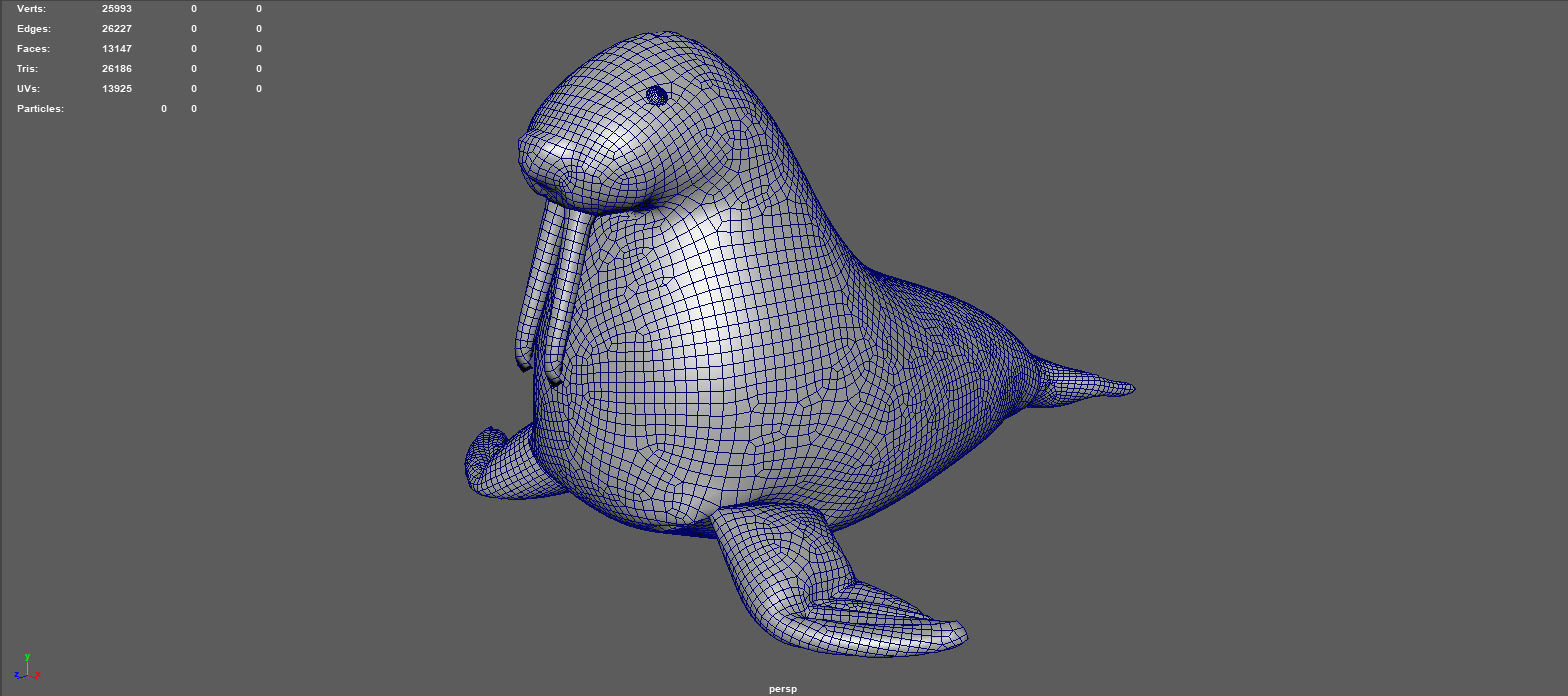Select the Edges: label in the HUD
The height and width of the screenshot is (696, 1568).
[x=34, y=28]
